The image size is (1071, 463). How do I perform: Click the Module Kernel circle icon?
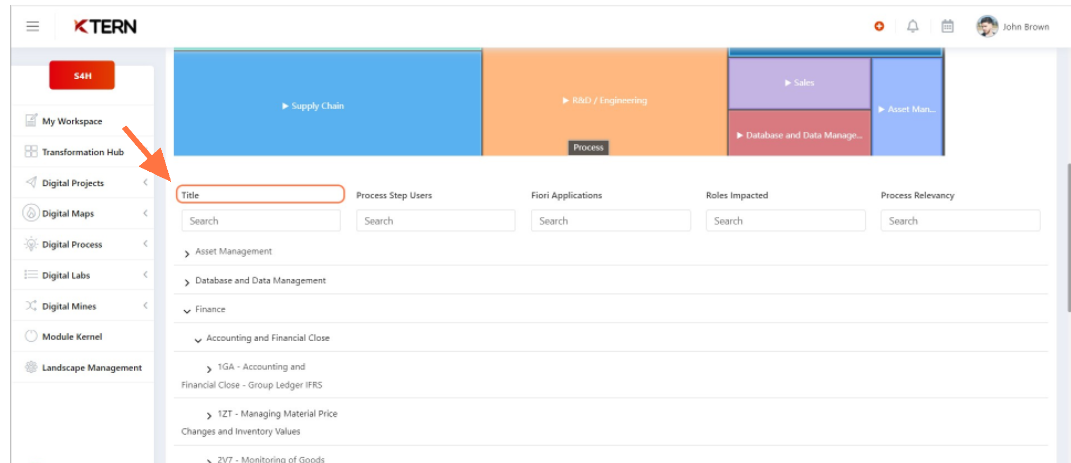31,337
